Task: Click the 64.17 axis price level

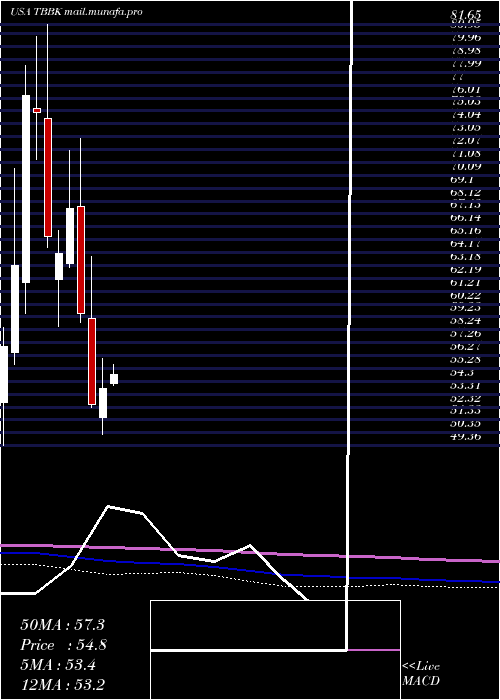Action: pyautogui.click(x=466, y=244)
